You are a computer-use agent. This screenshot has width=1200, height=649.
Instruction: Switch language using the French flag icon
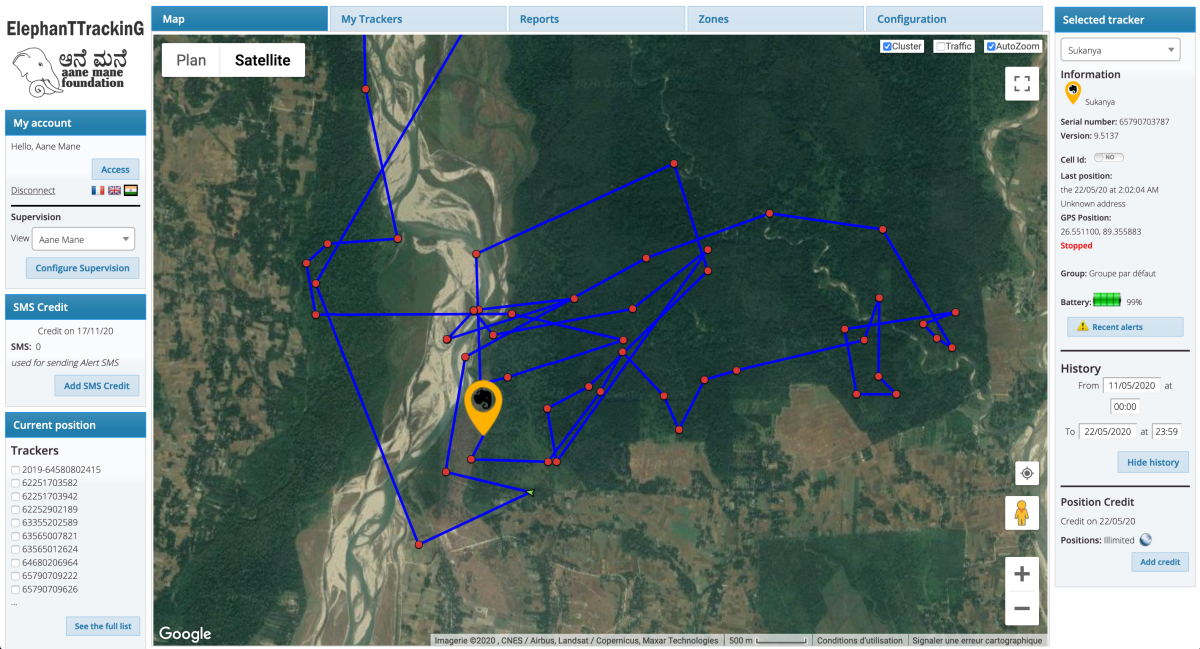[97, 190]
